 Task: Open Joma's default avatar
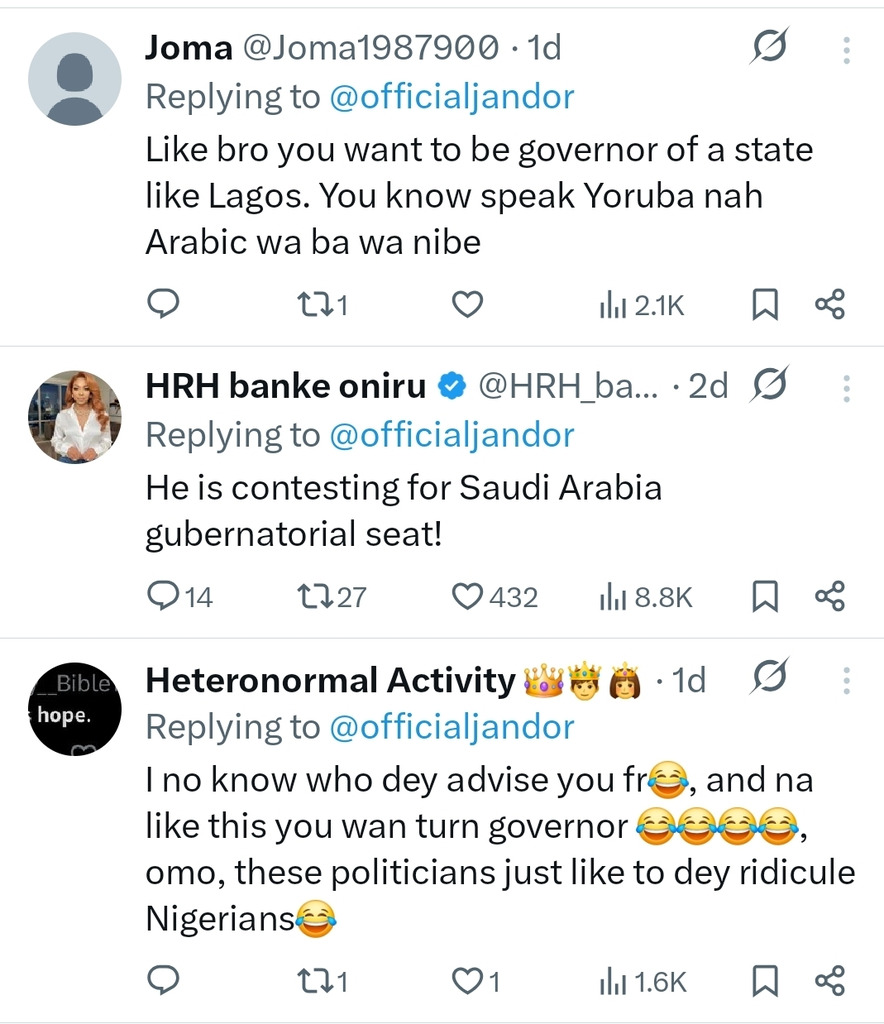tap(75, 78)
